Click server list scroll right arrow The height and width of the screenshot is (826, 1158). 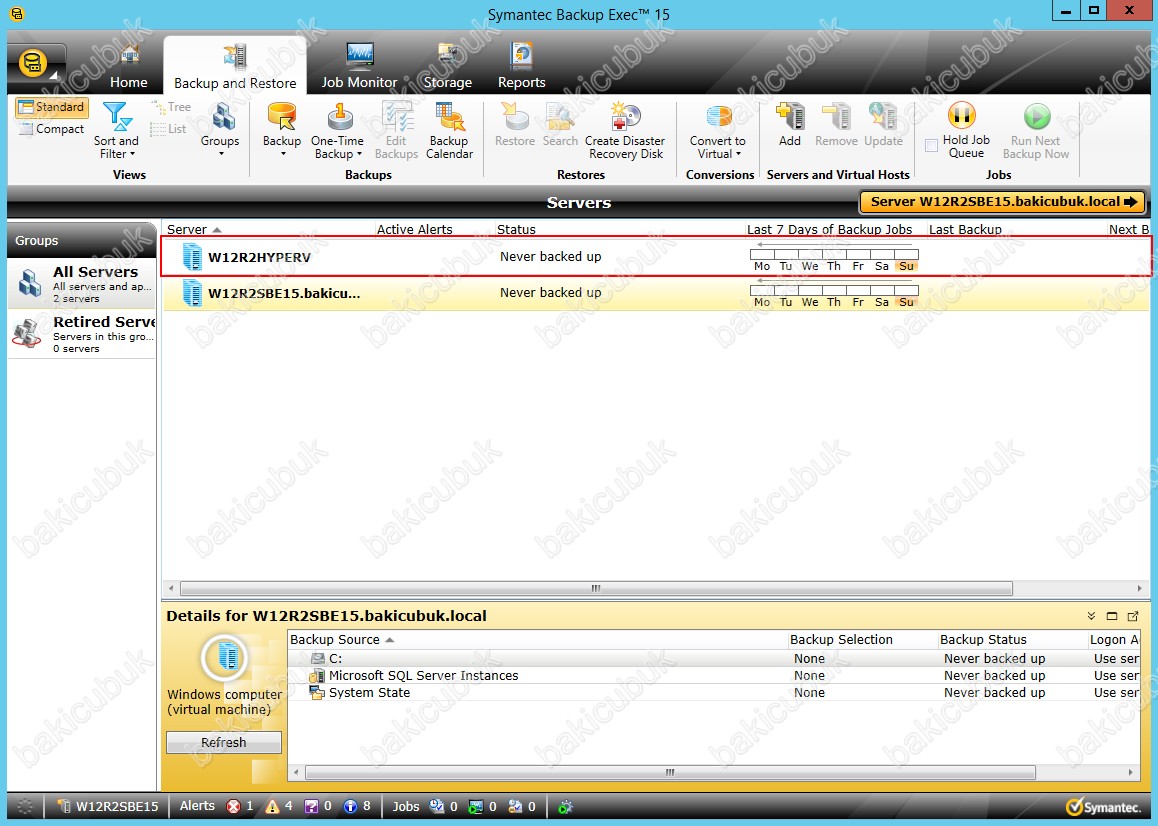point(1140,589)
